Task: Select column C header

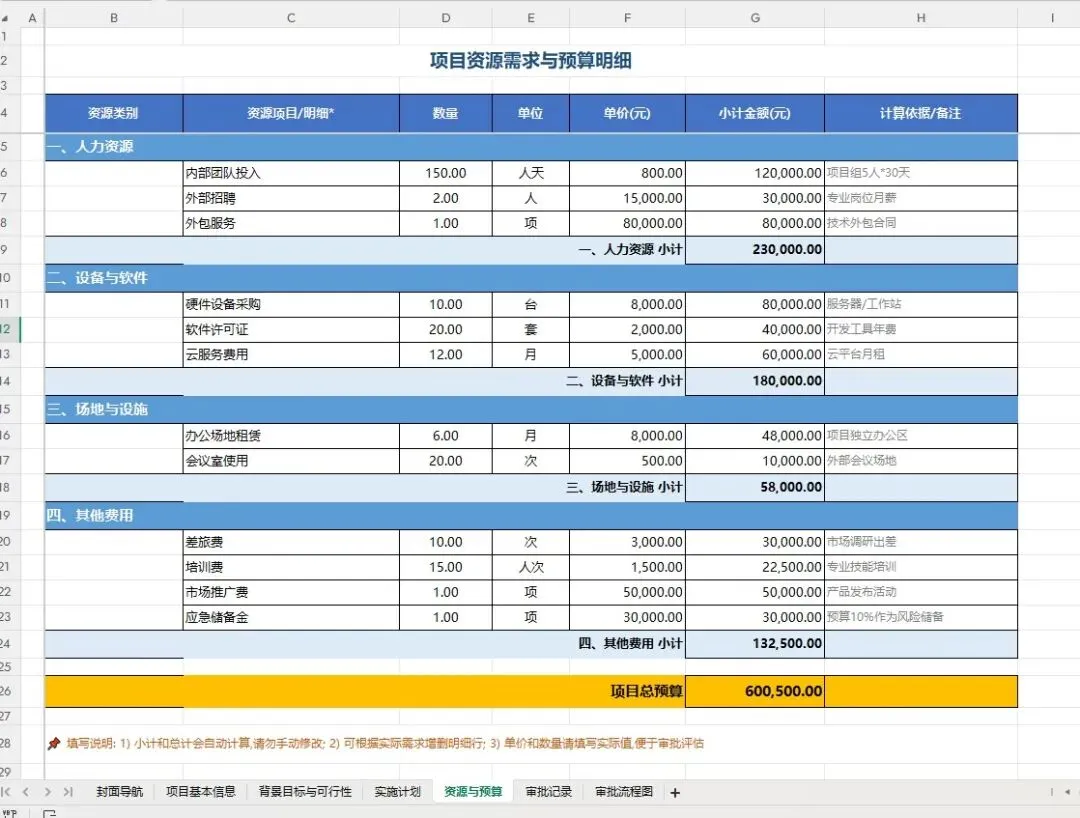Action: tap(291, 19)
